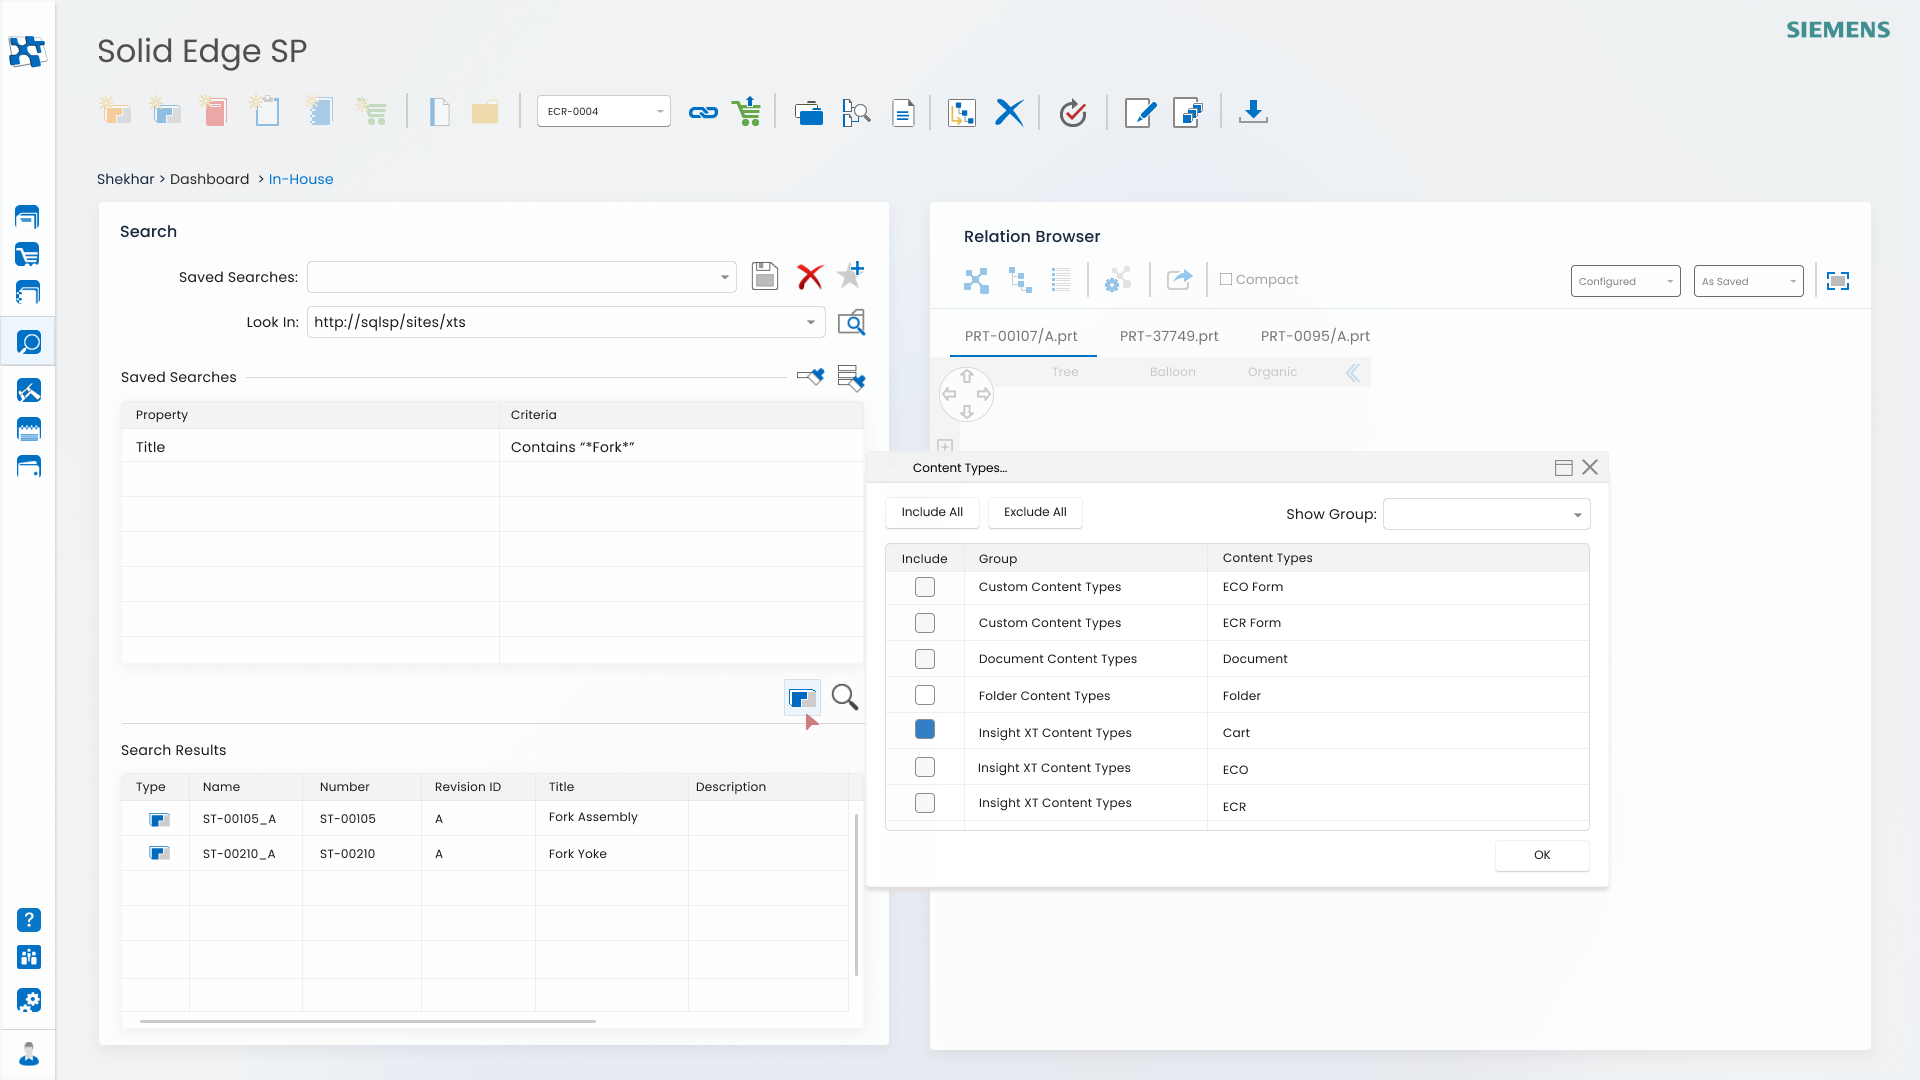The width and height of the screenshot is (1920, 1080).
Task: Click the red check-in circle toolbar icon
Action: [1073, 113]
